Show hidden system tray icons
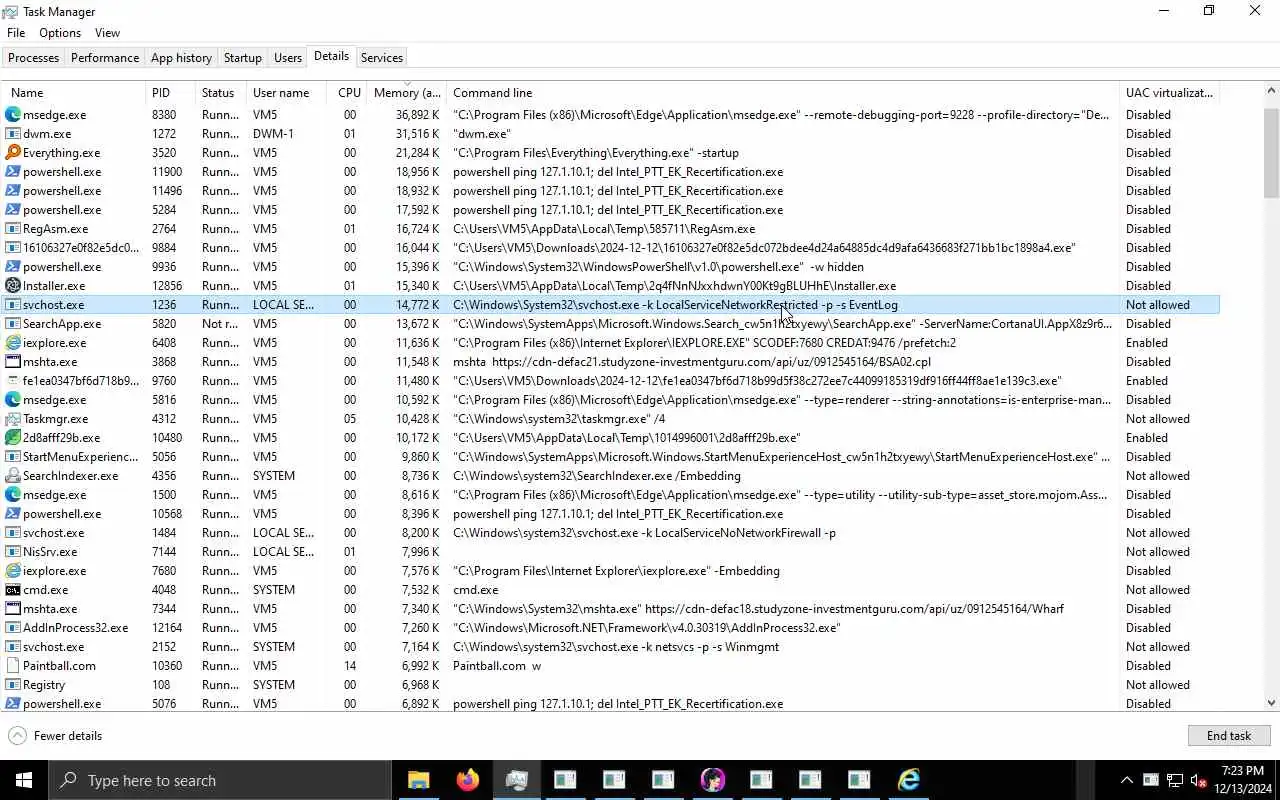The height and width of the screenshot is (800, 1280). (x=1127, y=780)
